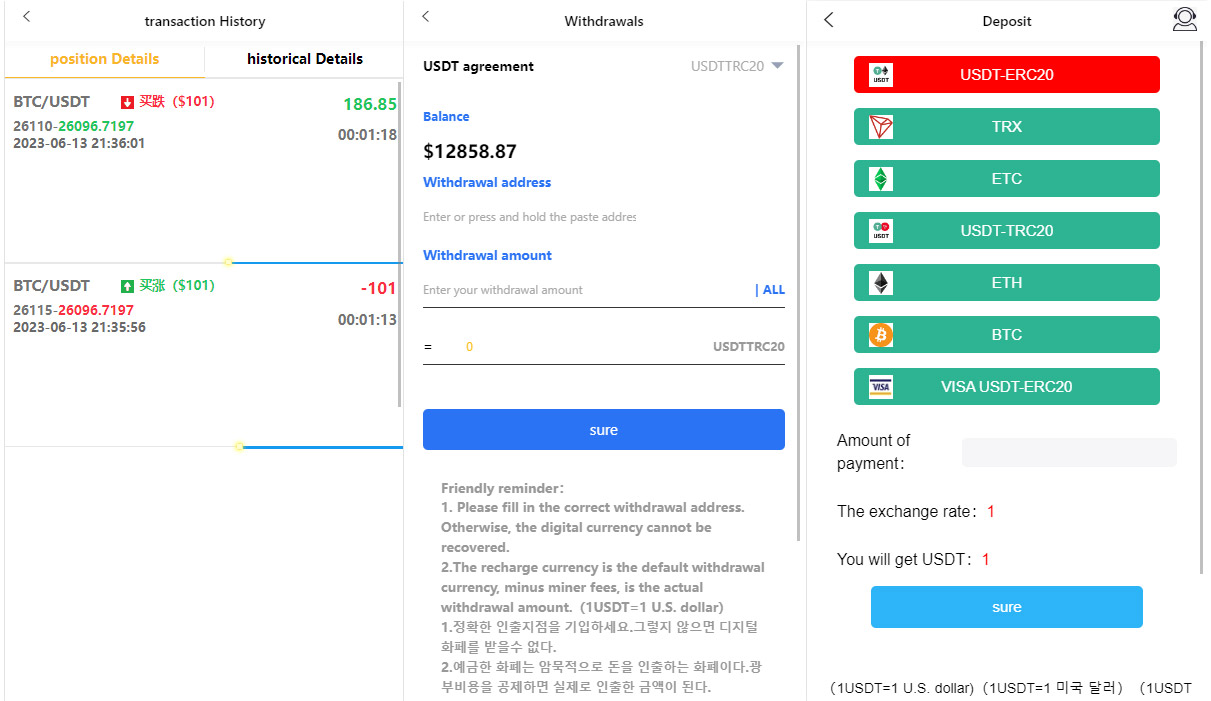Choose USDT-TRC20 deposit method
The image size is (1211, 701).
(x=1006, y=231)
